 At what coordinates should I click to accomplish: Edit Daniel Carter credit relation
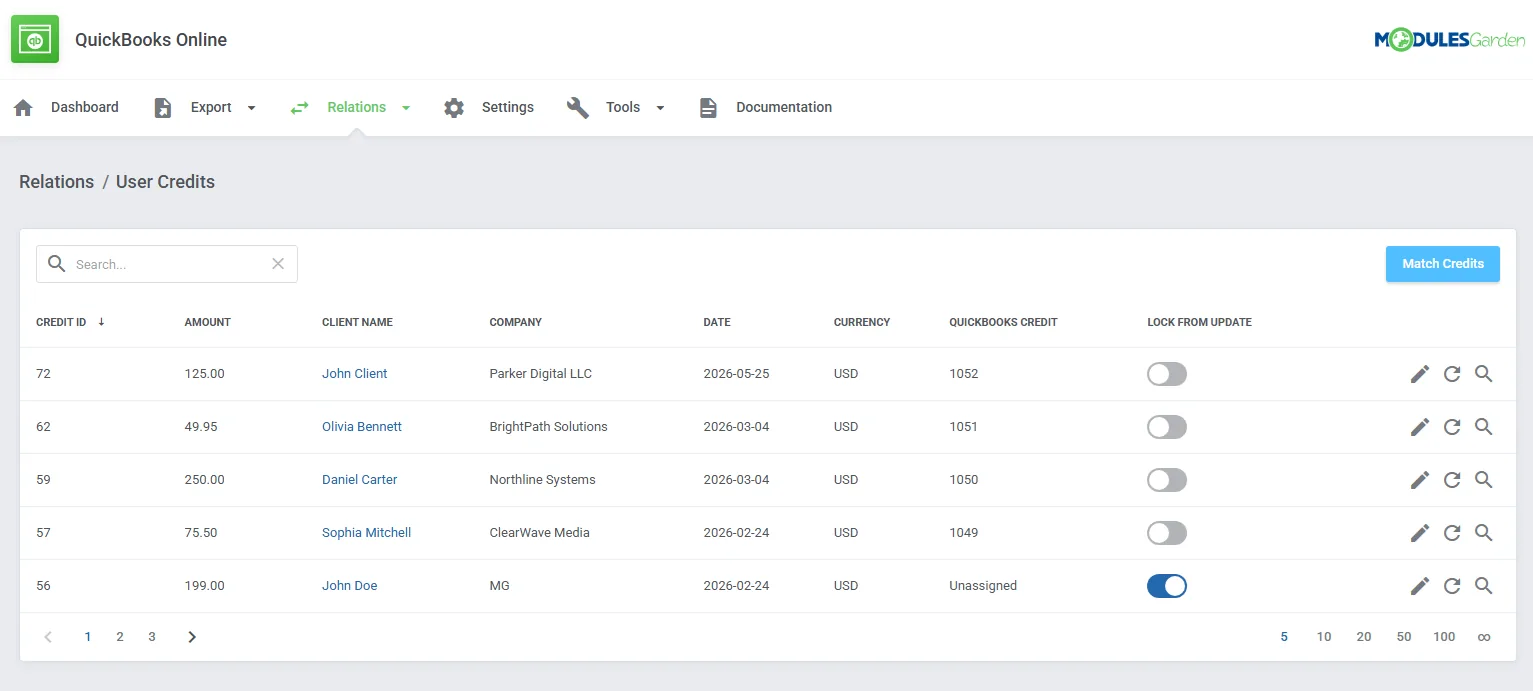pos(1420,480)
